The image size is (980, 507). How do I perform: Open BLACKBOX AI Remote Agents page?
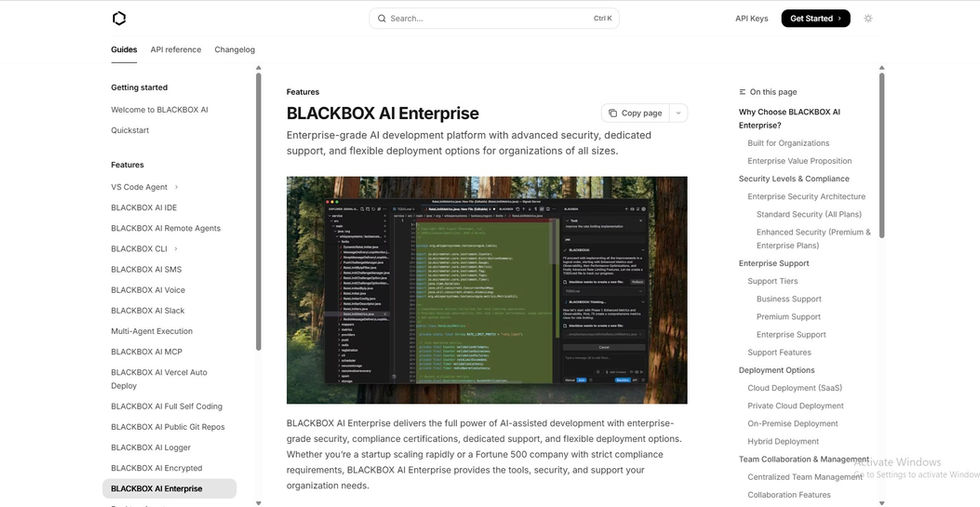pos(166,228)
